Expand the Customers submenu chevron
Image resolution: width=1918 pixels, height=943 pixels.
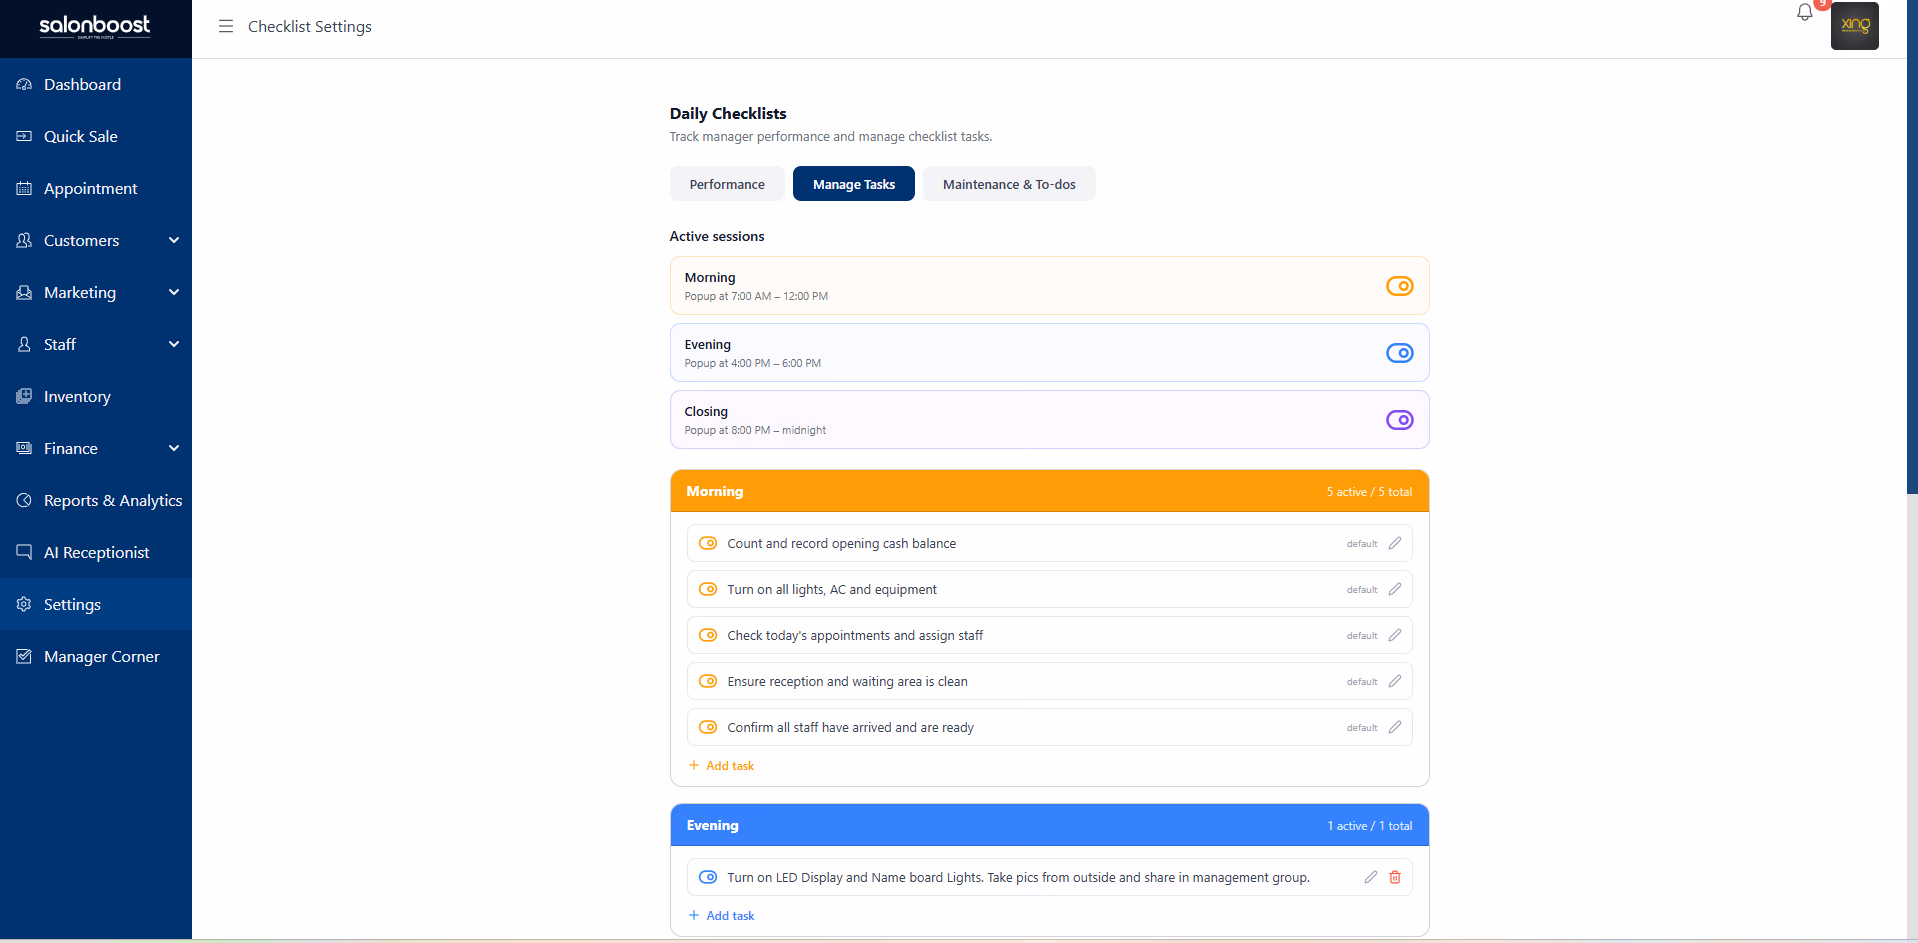pos(174,240)
